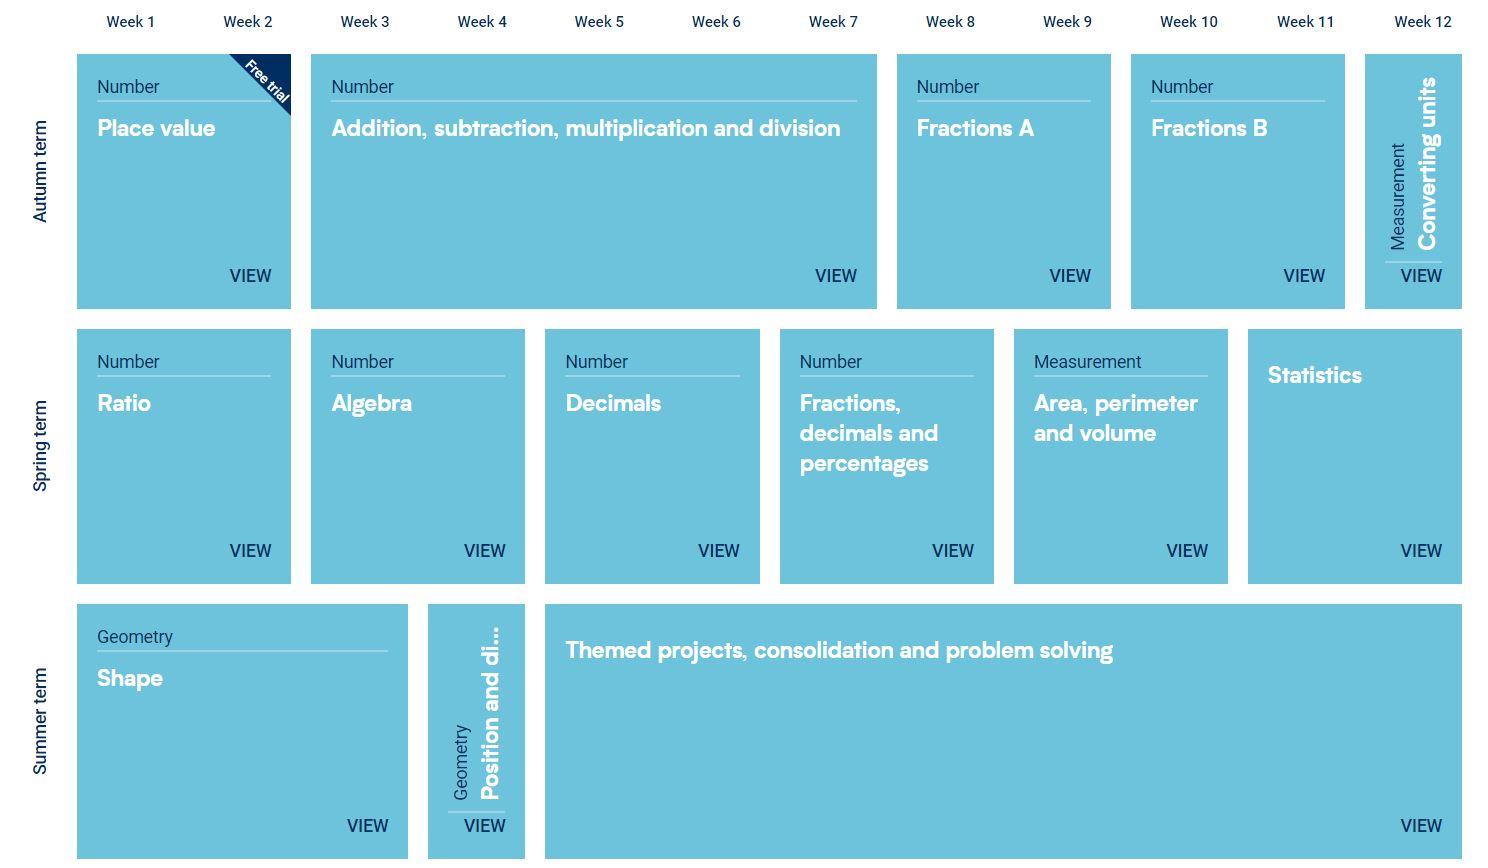Open the Shape geometry block title
The height and width of the screenshot is (868, 1488).
click(x=130, y=678)
